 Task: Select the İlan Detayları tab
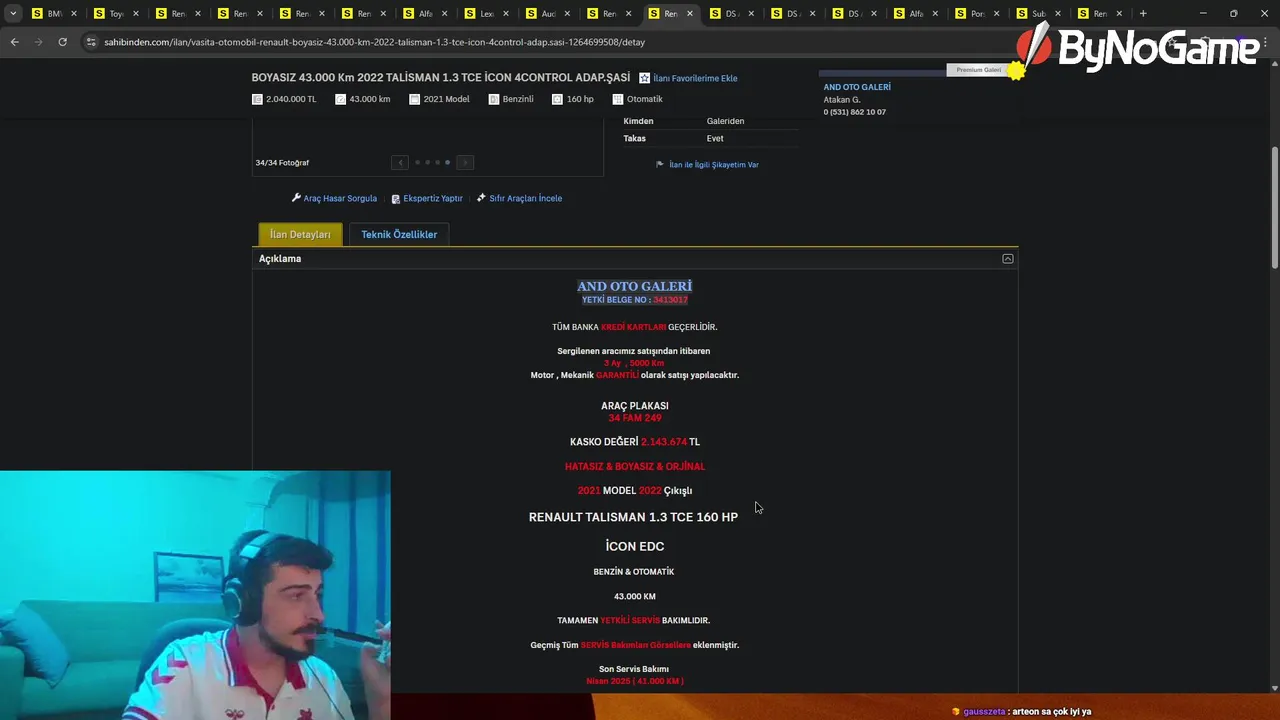pos(300,234)
